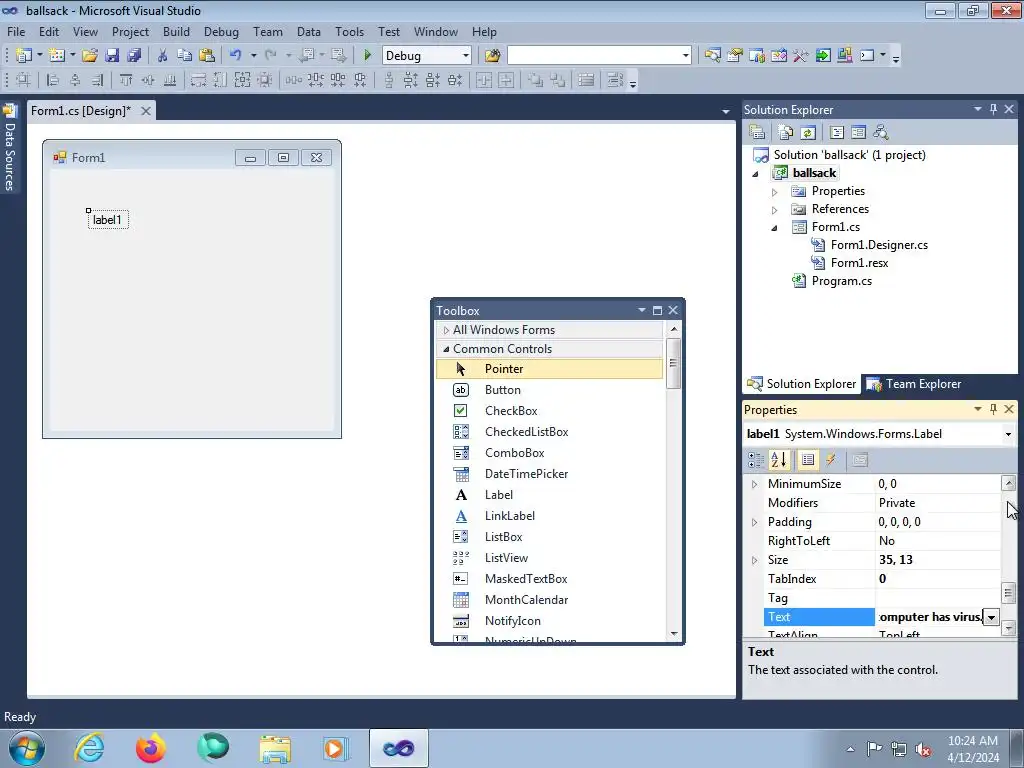Click Show All Files in Solution Explorer
The height and width of the screenshot is (768, 1024).
(x=786, y=133)
